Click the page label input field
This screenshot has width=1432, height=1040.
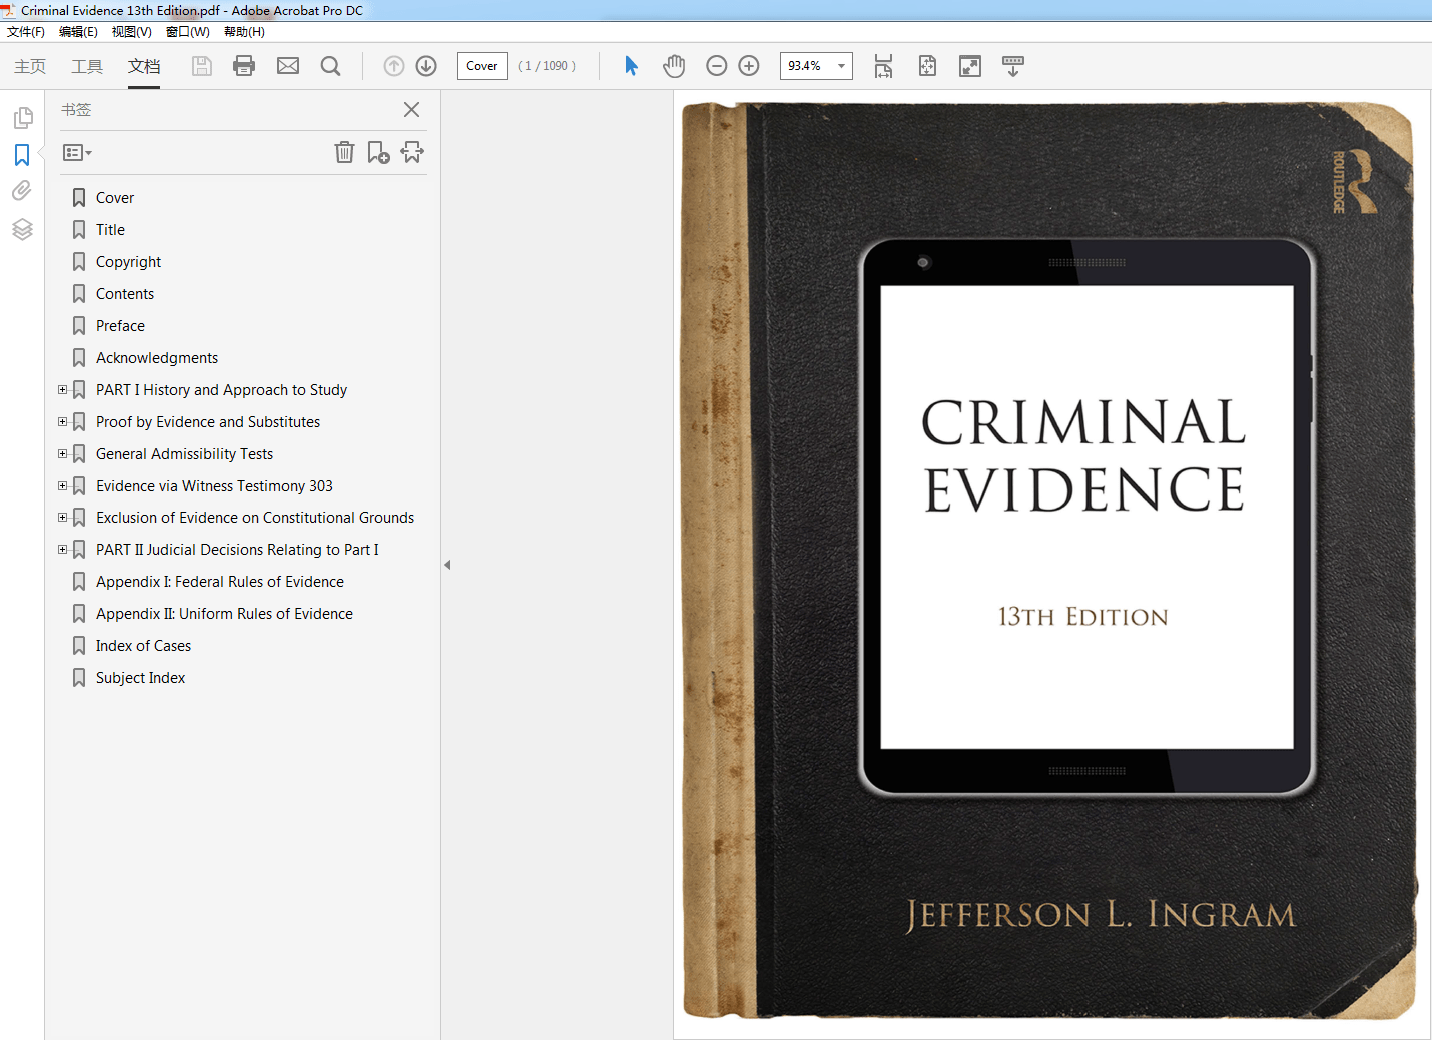482,66
